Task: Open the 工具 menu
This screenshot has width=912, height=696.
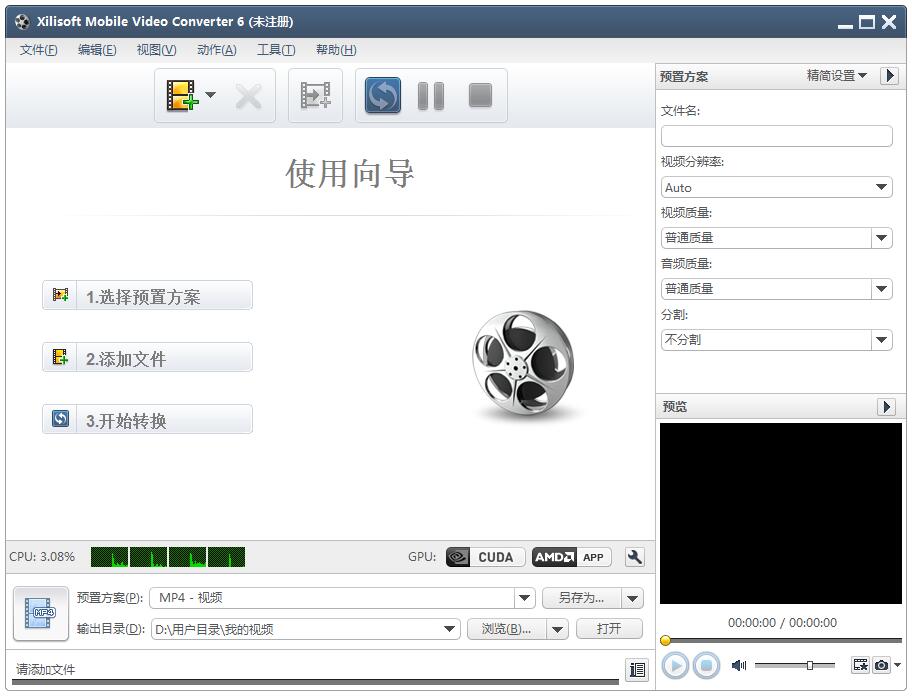Action: coord(276,50)
